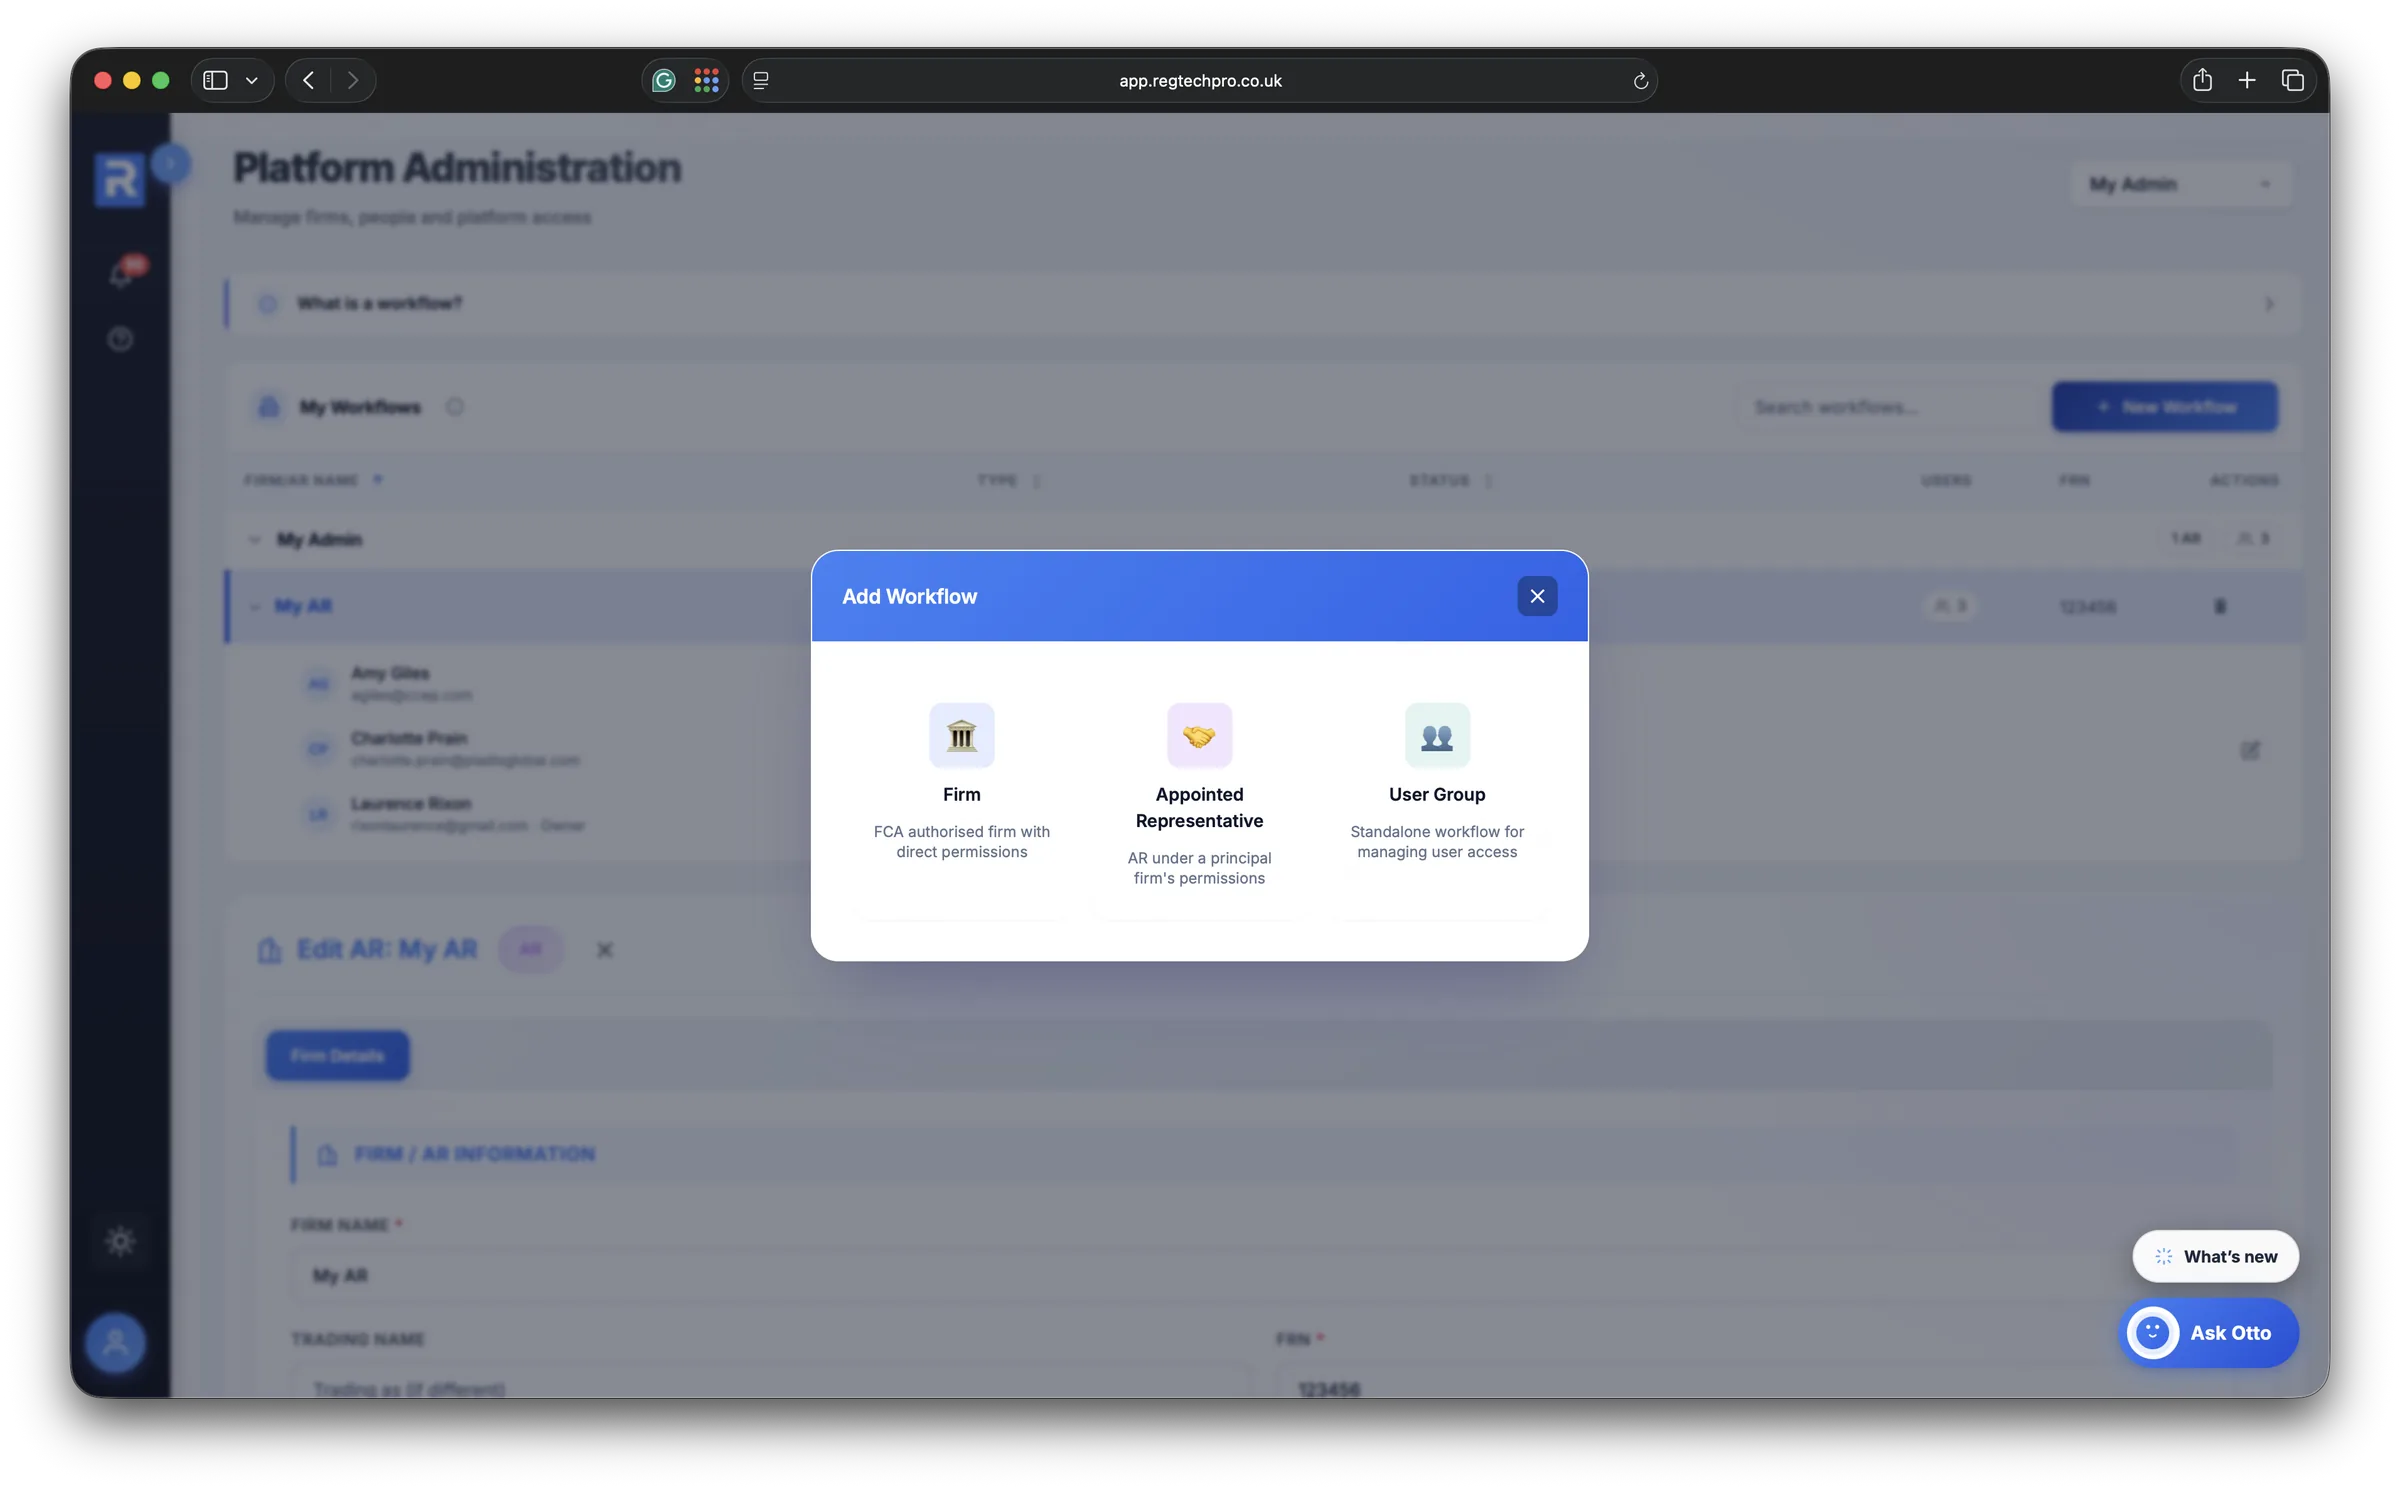Image resolution: width=2400 pixels, height=1491 pixels.
Task: Sort by Type column header
Action: (1008, 481)
